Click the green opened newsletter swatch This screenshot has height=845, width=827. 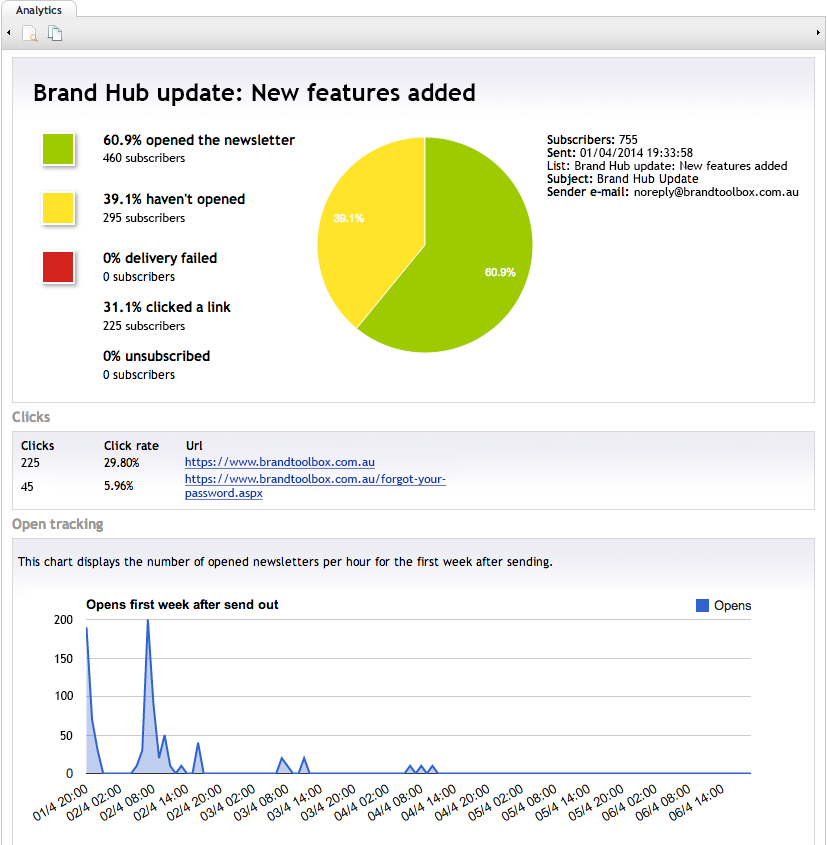click(59, 149)
